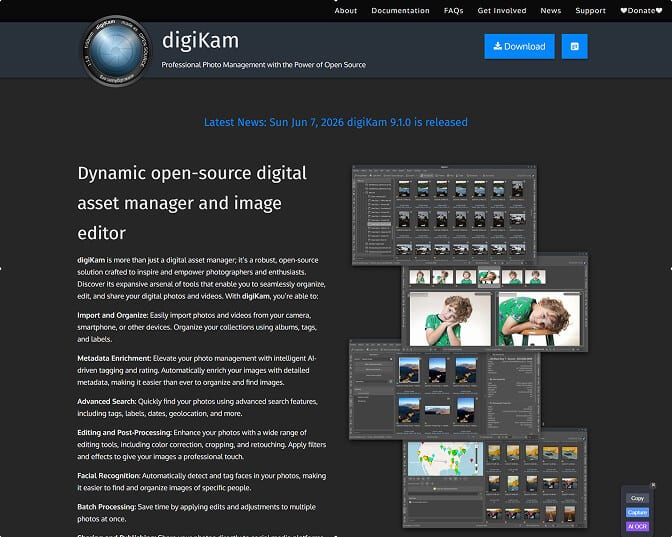The height and width of the screenshot is (537, 672).
Task: Click the purple AI OCR button
Action: (x=637, y=526)
